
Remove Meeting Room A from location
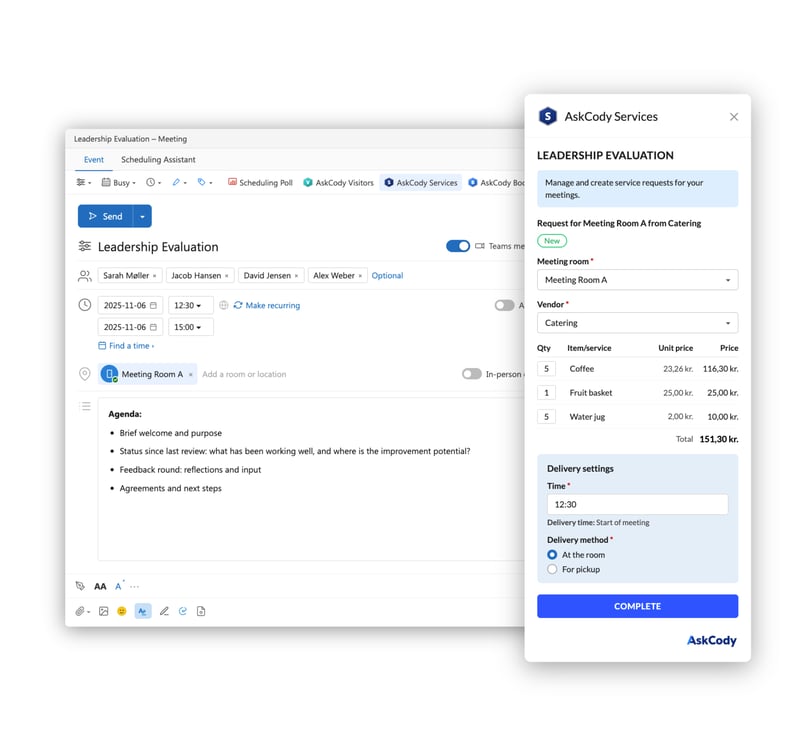(191, 374)
